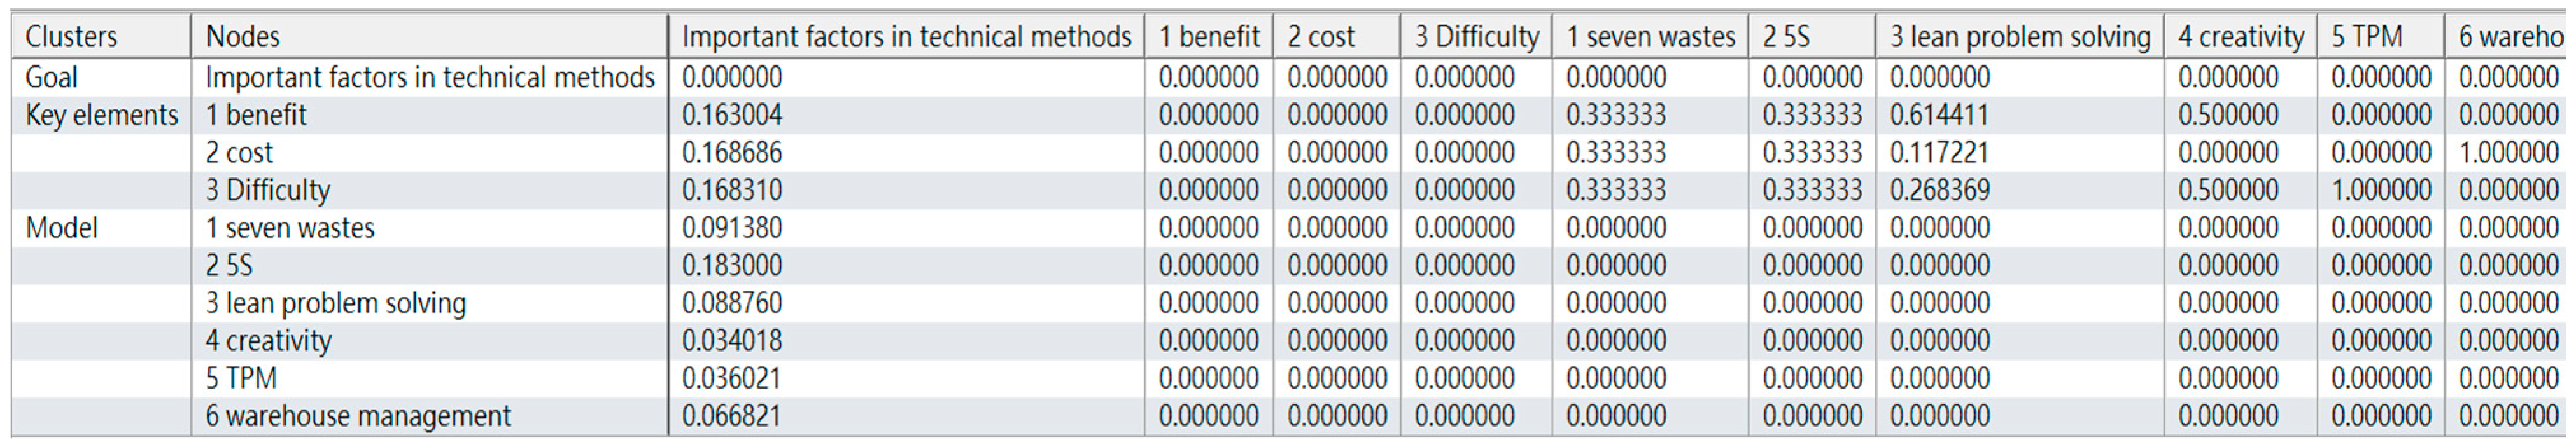Viewport: 2576px width, 447px height.
Task: Select the cell showing 0.091380
Action: point(732,228)
